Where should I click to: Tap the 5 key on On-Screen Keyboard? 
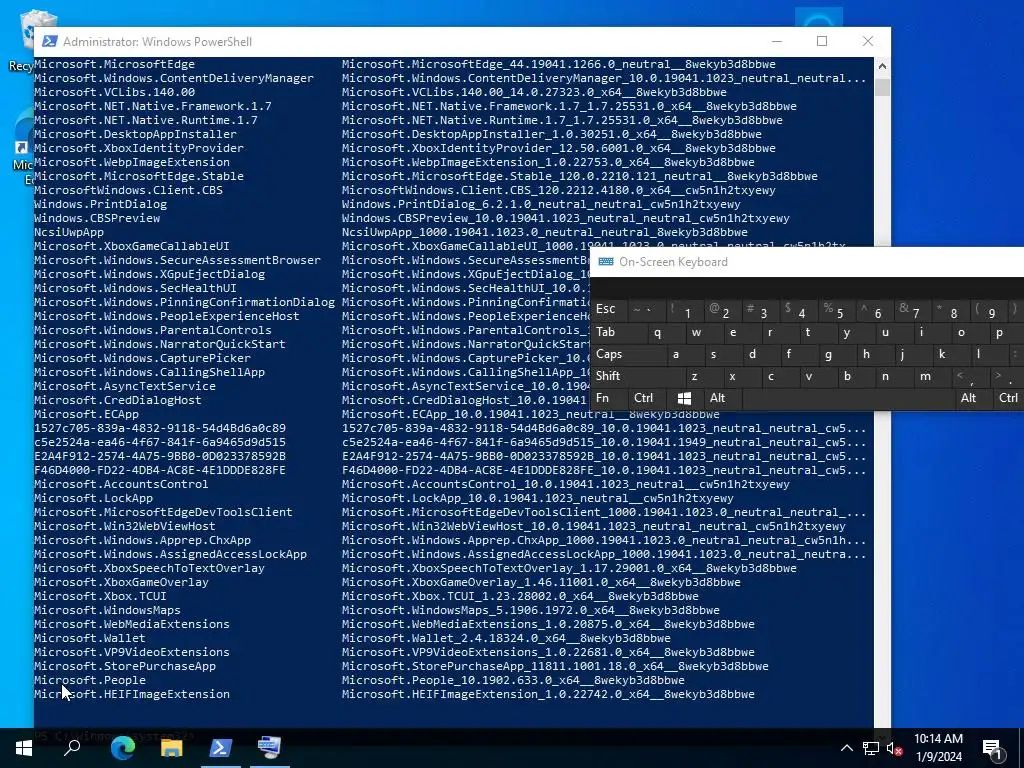click(x=836, y=310)
